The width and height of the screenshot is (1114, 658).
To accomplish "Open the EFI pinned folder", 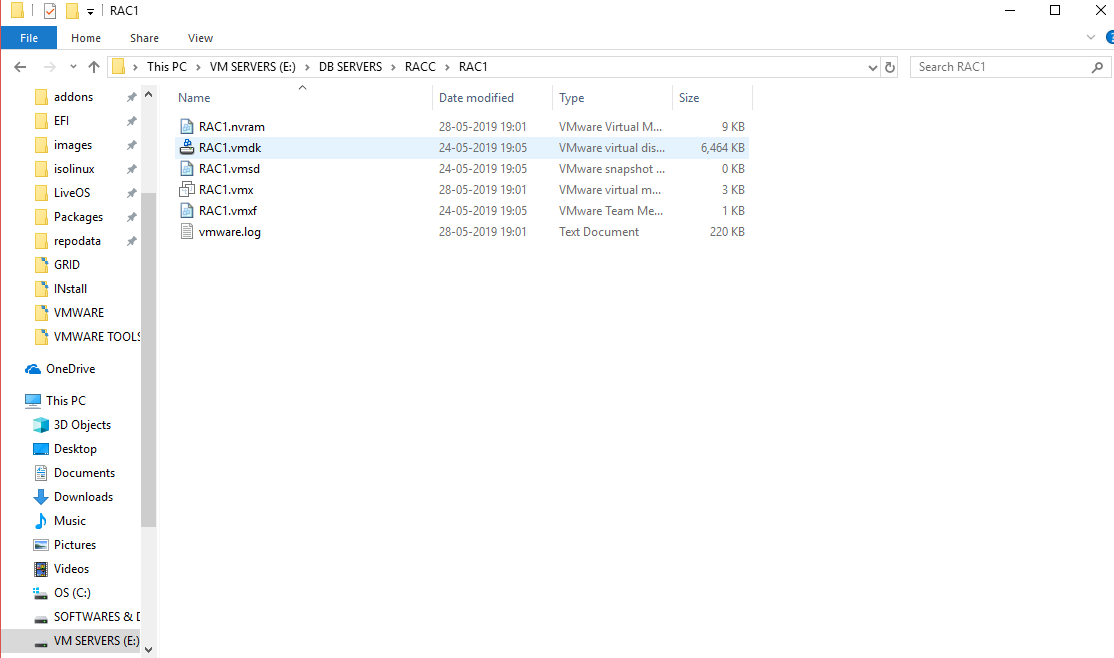I will [x=61, y=121].
